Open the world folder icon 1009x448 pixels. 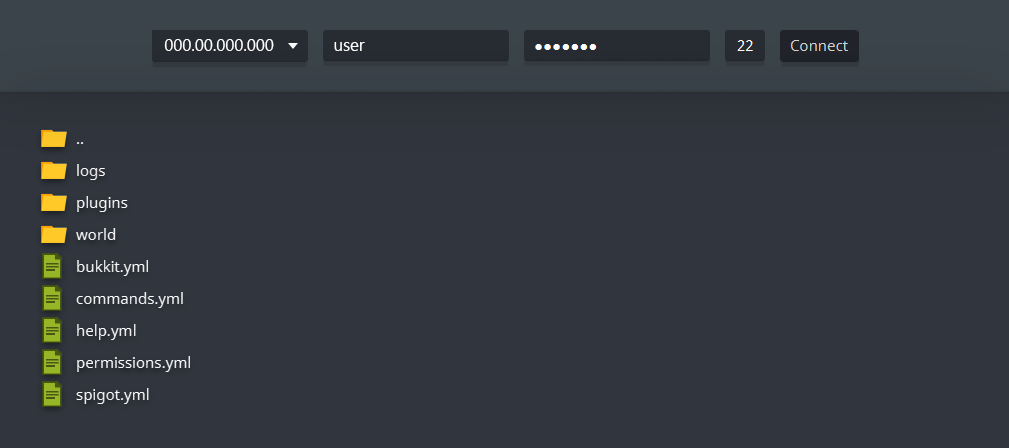point(53,234)
